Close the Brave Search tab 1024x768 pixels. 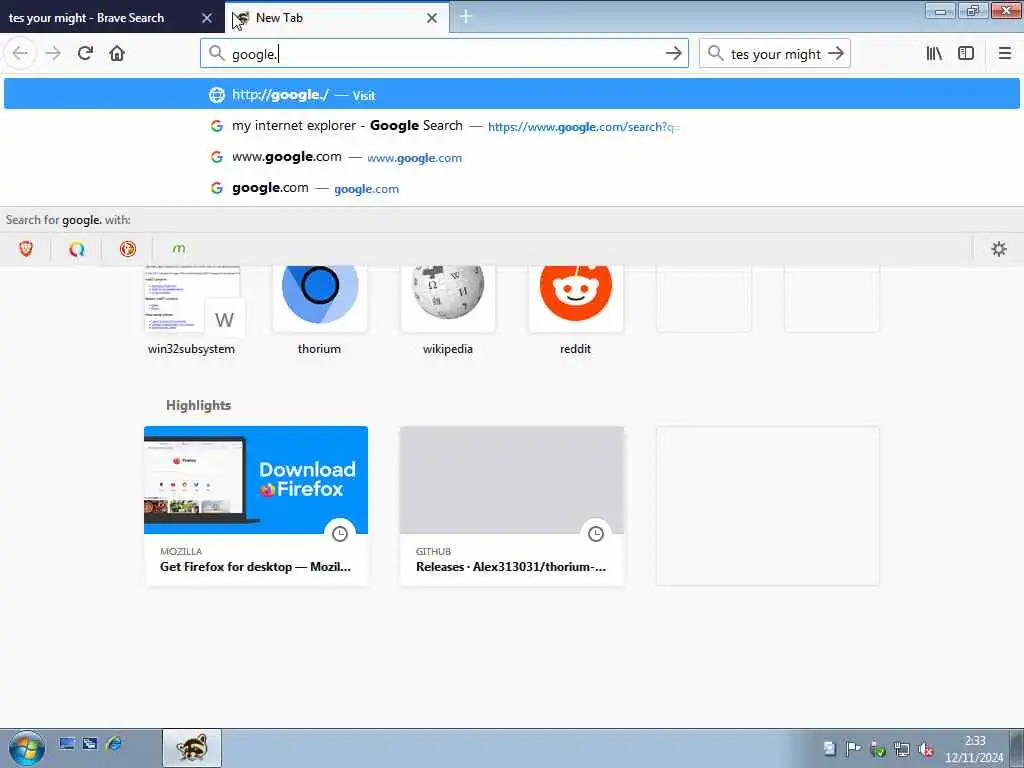coord(207,18)
